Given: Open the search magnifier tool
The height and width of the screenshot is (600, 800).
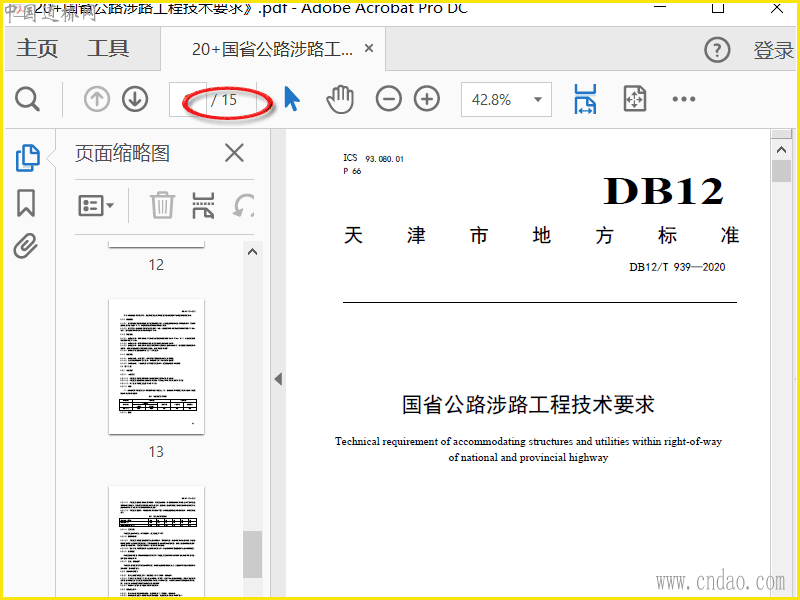Looking at the screenshot, I should 28,99.
